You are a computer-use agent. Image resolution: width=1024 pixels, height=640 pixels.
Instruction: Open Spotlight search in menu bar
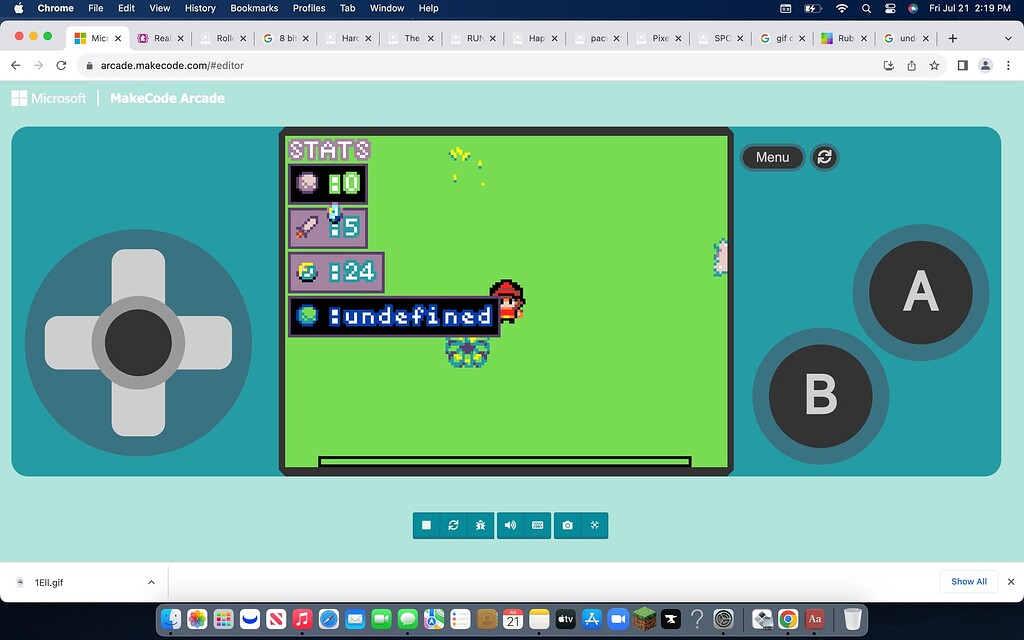pyautogui.click(x=866, y=8)
